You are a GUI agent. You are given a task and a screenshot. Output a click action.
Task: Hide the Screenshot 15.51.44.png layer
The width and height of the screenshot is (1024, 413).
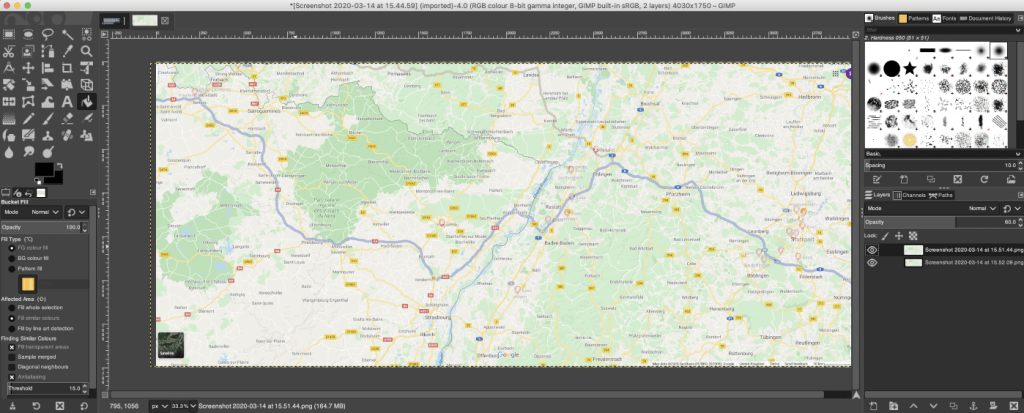pos(872,250)
